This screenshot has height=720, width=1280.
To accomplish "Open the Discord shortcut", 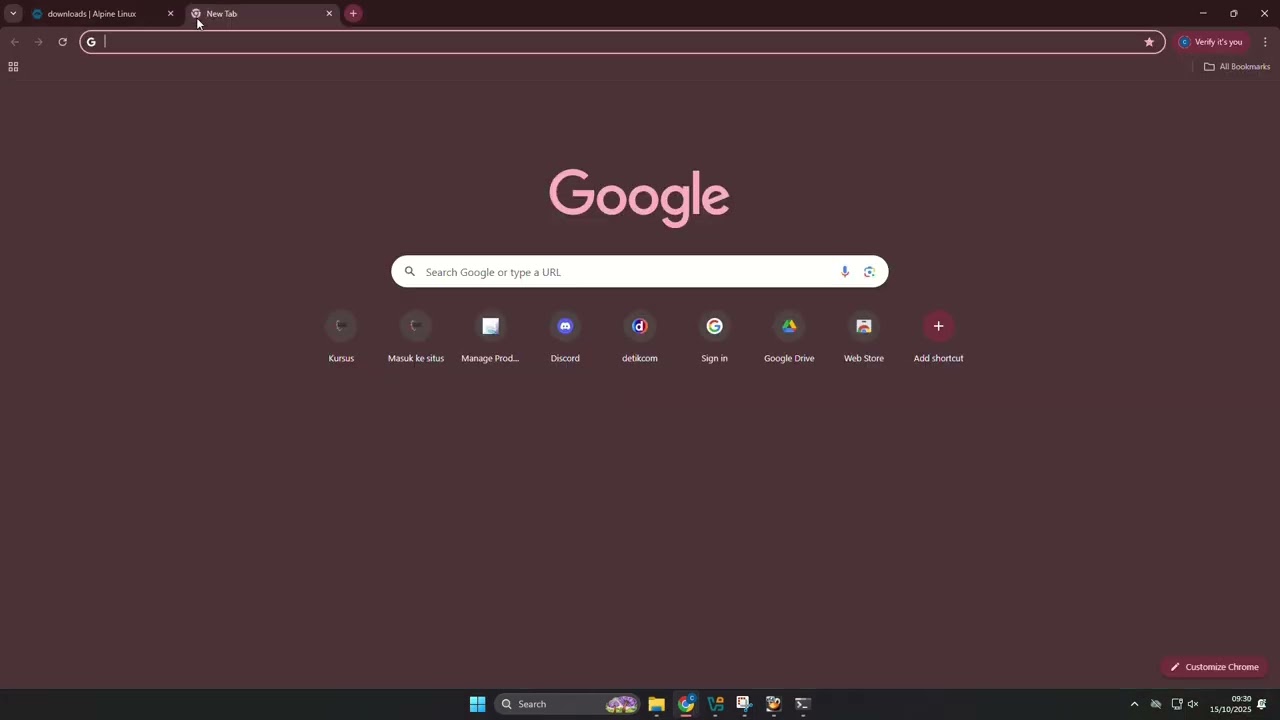I will point(565,337).
